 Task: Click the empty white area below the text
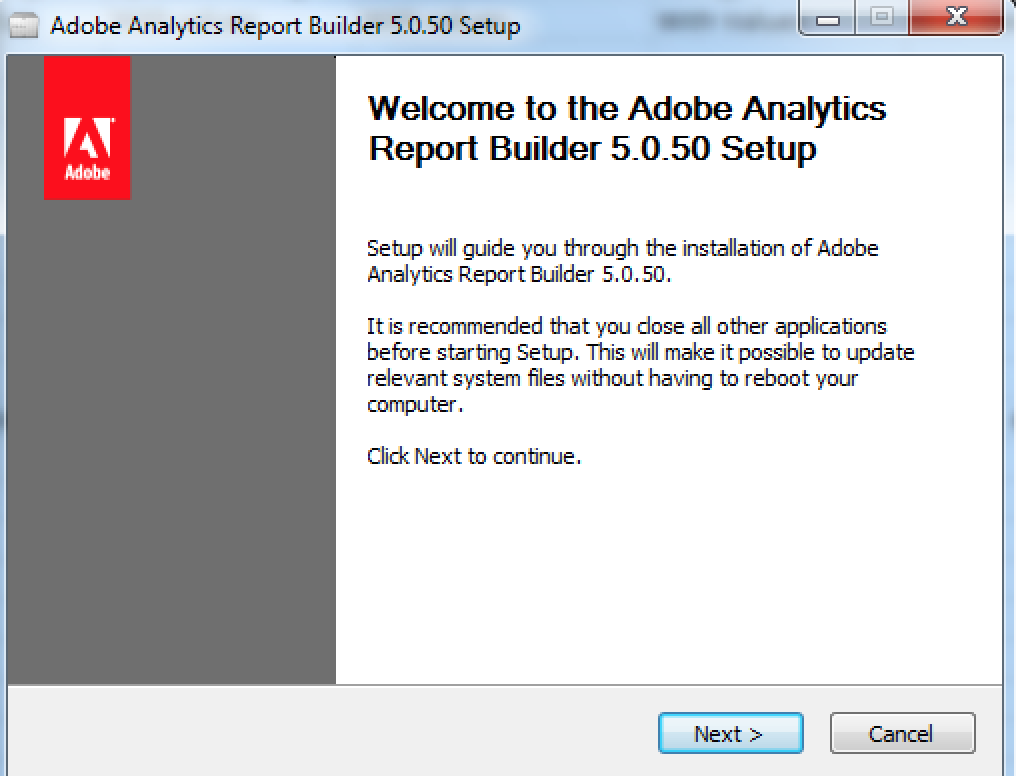click(668, 580)
